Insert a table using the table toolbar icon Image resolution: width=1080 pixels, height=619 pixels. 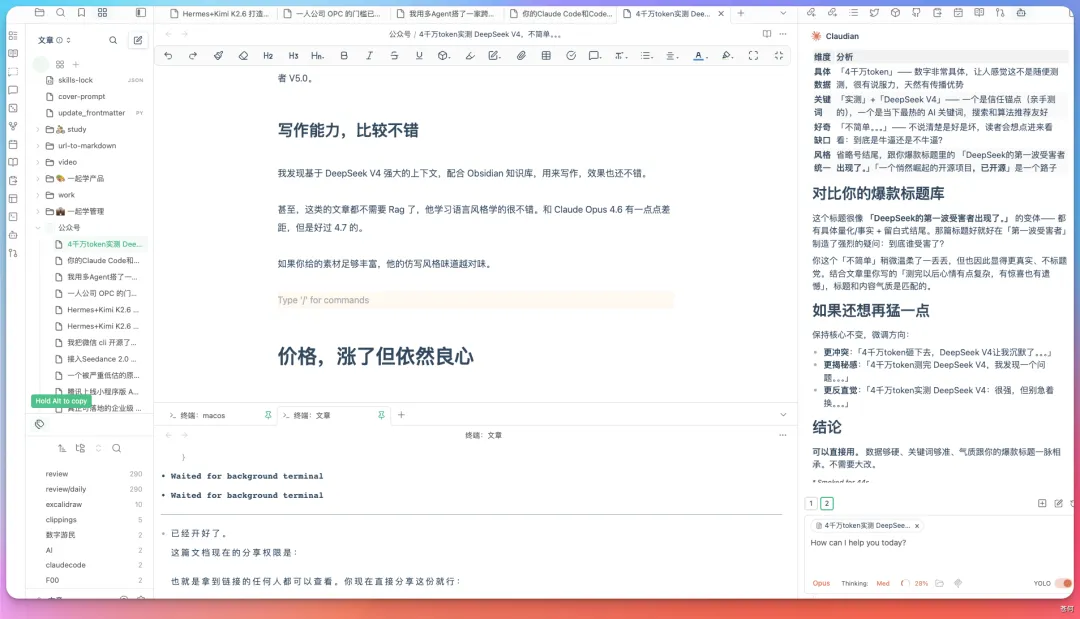click(545, 57)
